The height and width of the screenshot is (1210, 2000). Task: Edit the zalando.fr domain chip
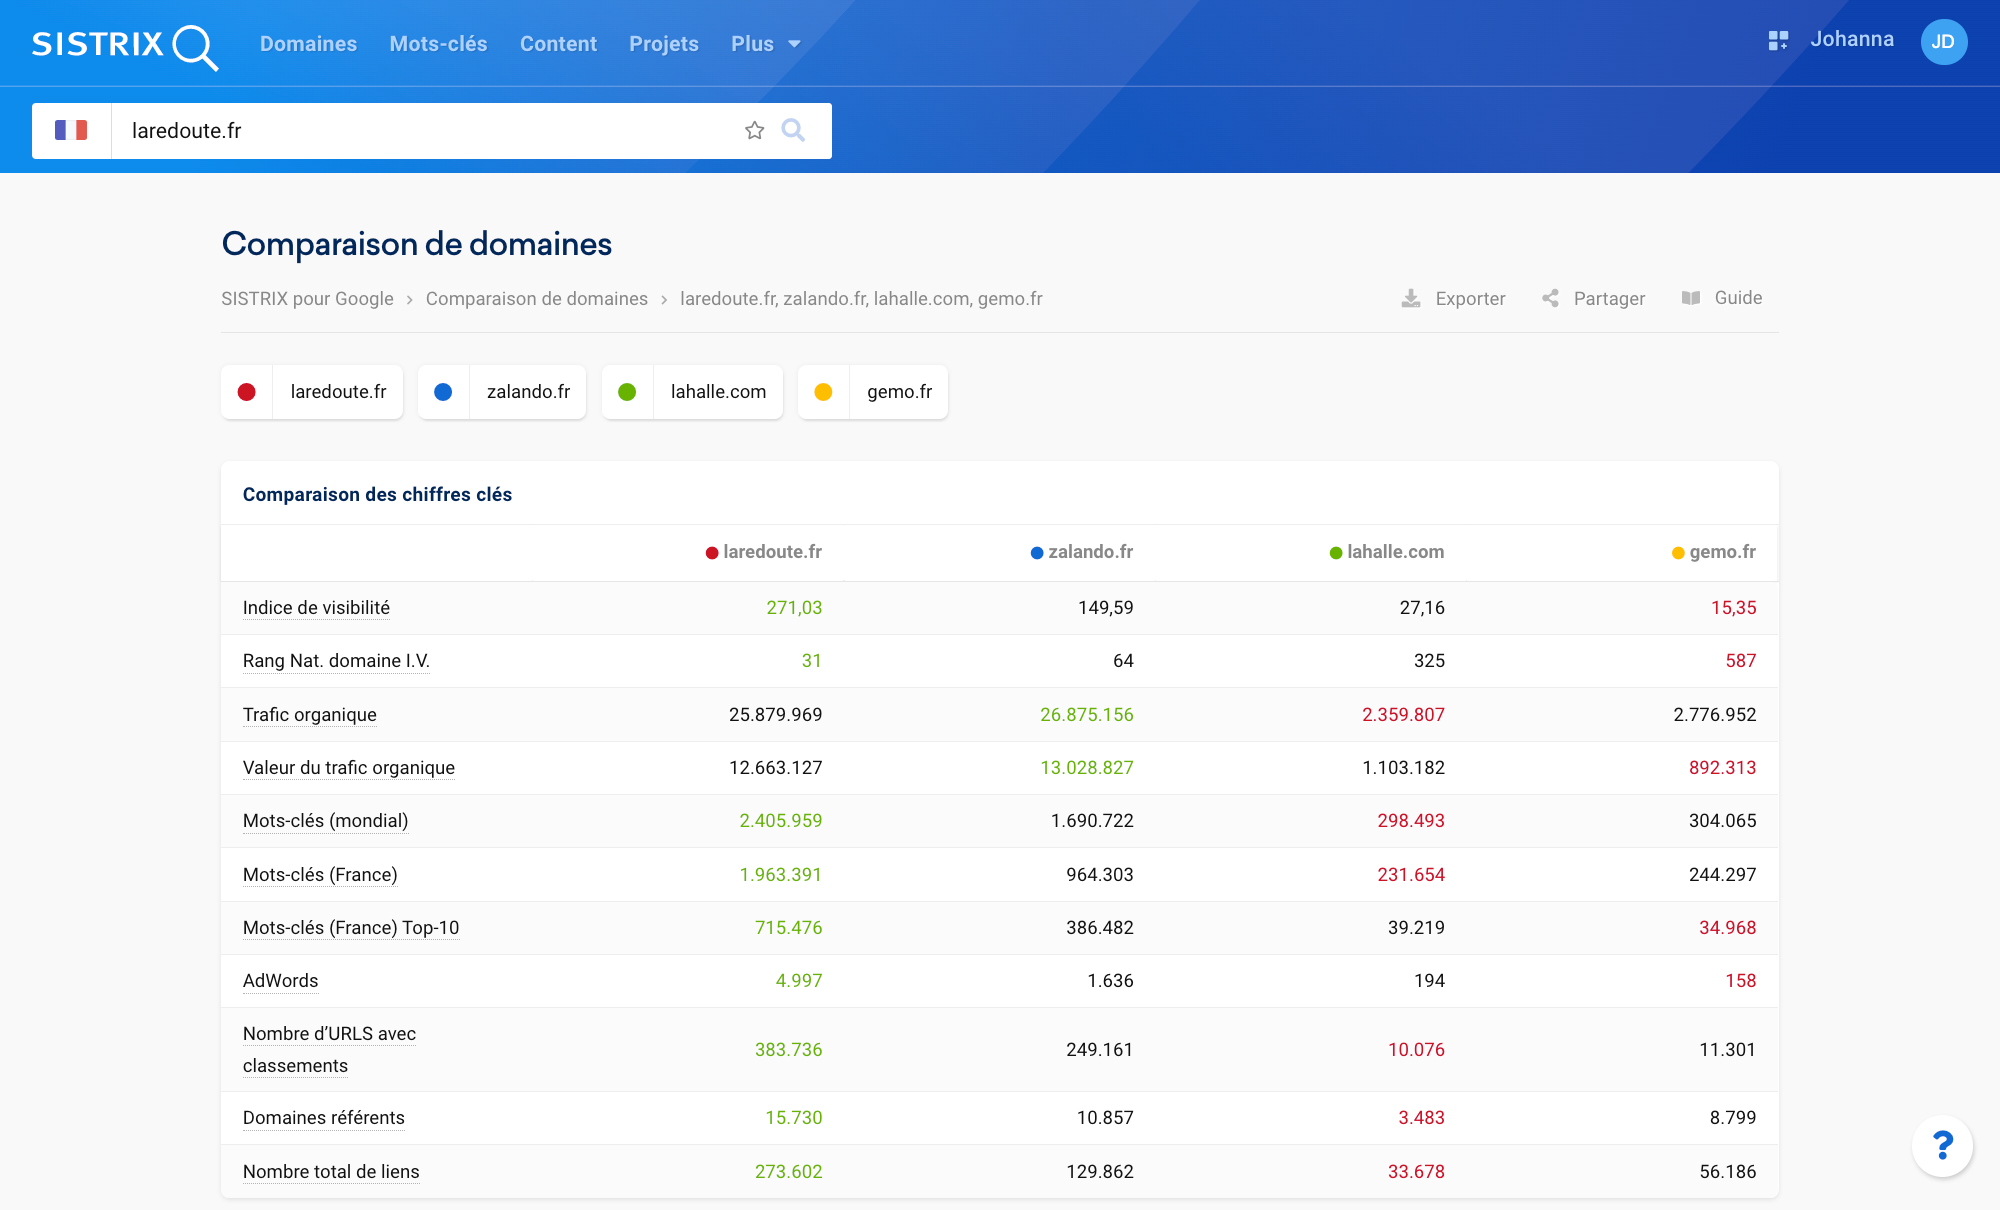click(528, 392)
